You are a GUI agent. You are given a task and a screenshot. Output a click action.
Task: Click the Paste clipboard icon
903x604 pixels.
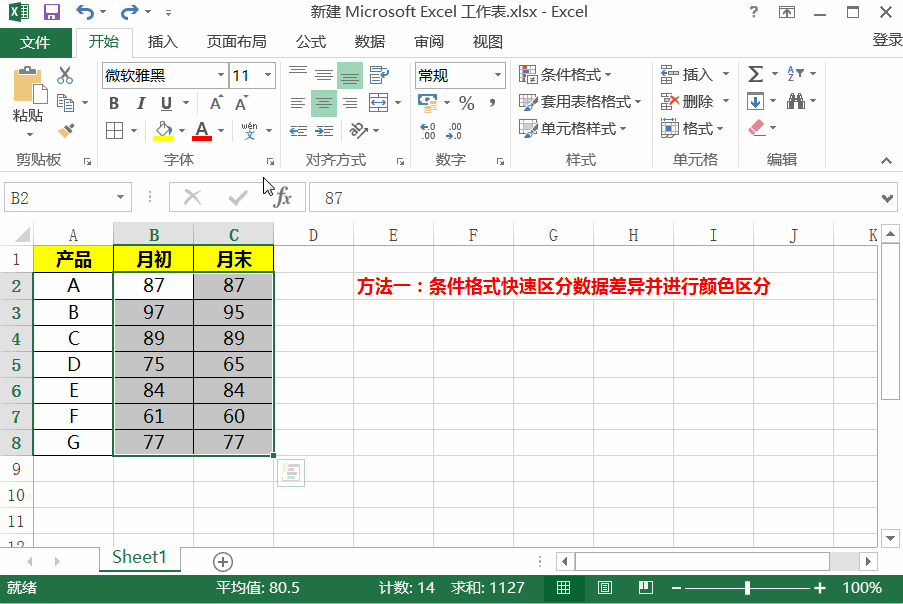click(29, 85)
